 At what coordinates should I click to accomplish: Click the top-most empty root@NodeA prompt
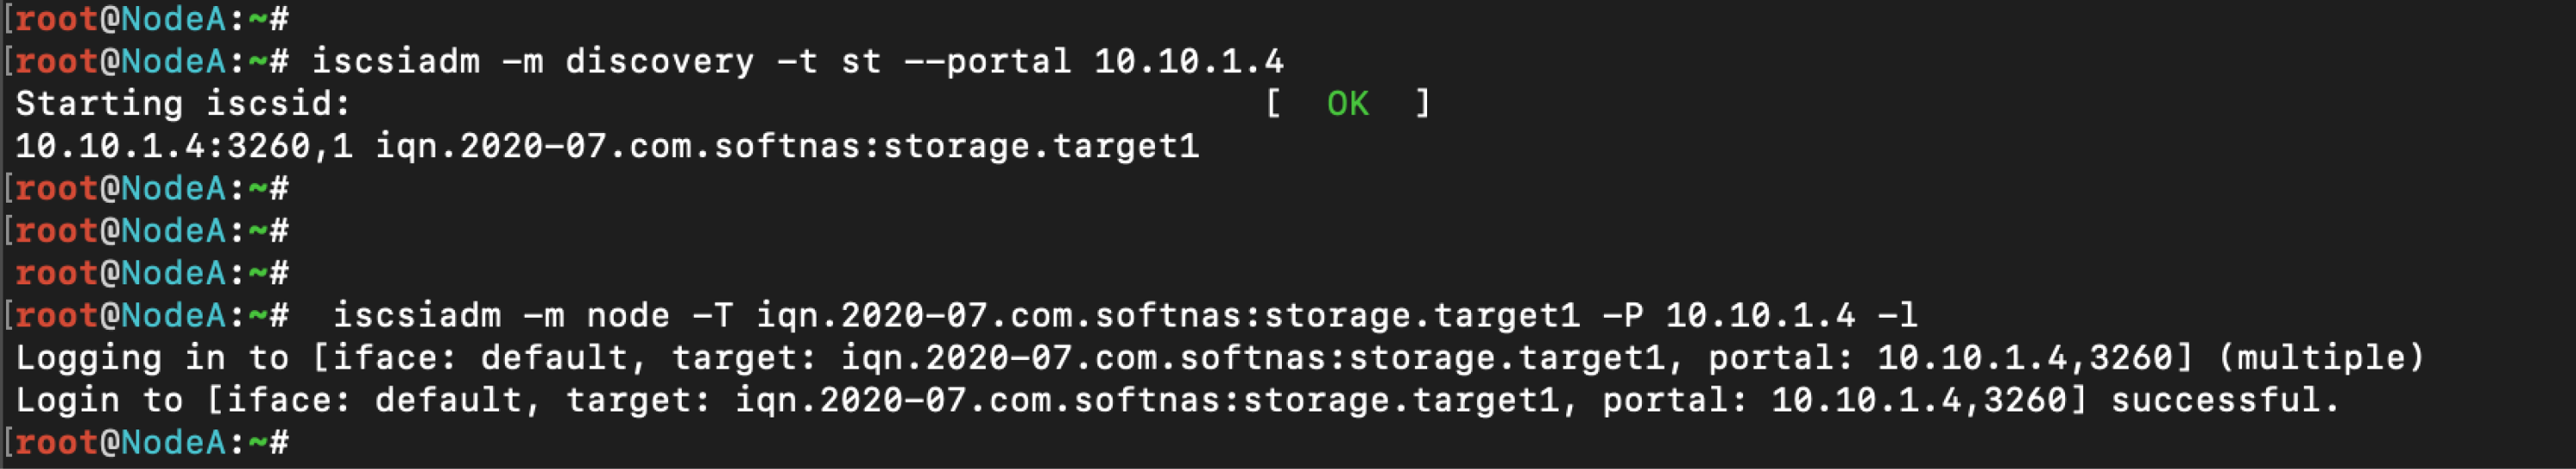tap(151, 18)
